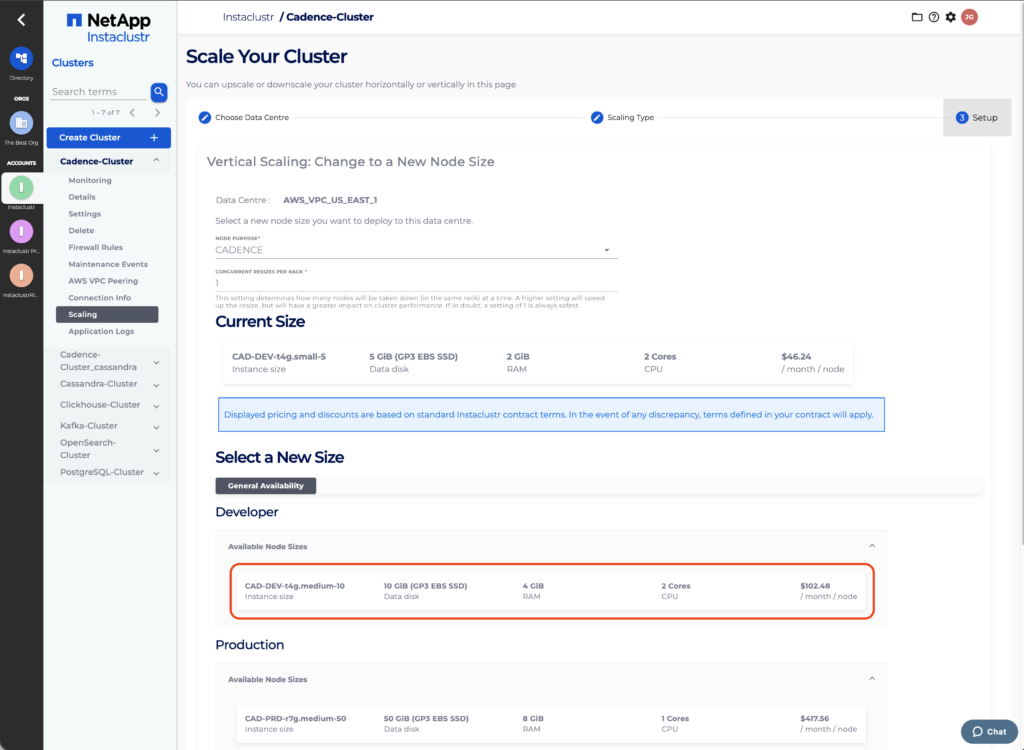Click the Create Cluster button
The height and width of the screenshot is (750, 1024).
108,138
